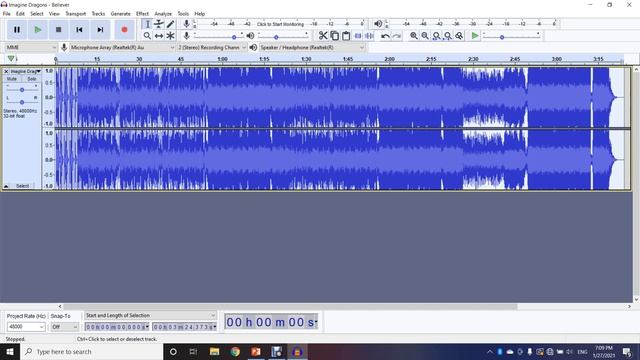
Task: Click the horizontal scrollbar under the tracks
Action: (290, 306)
